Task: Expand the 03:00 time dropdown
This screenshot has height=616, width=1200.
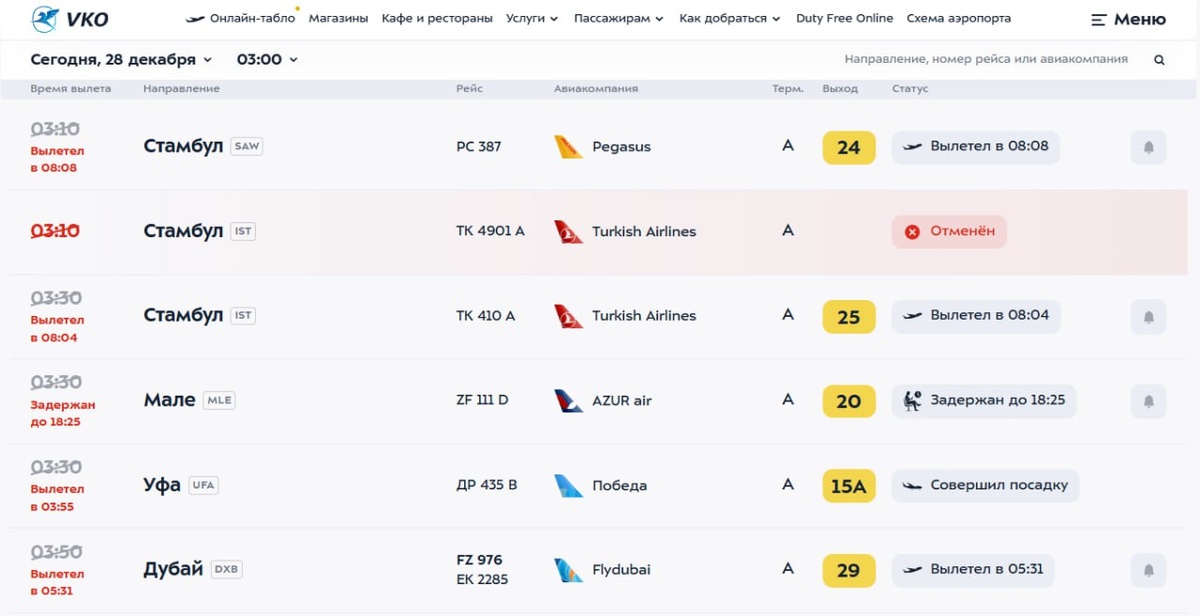Action: click(x=267, y=60)
